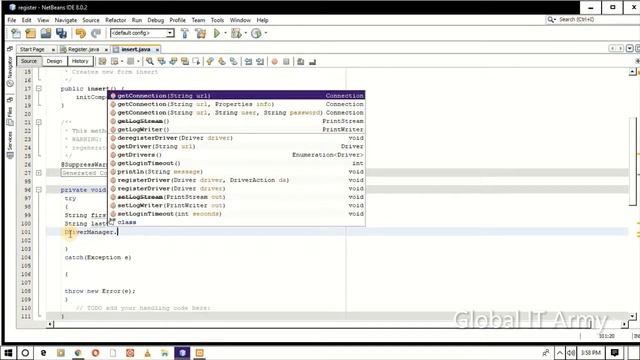Select getLoginTimeout() completion item
The height and width of the screenshot is (360, 640).
(x=236, y=163)
